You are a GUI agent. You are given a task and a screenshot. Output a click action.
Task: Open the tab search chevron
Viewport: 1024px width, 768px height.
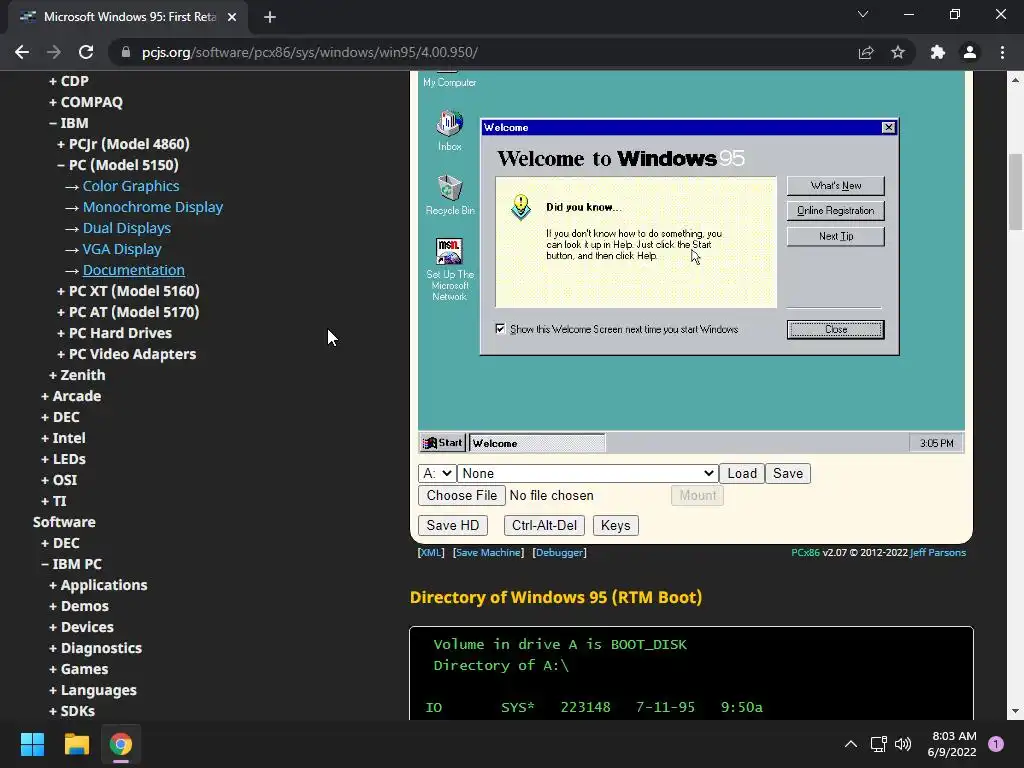tap(863, 14)
